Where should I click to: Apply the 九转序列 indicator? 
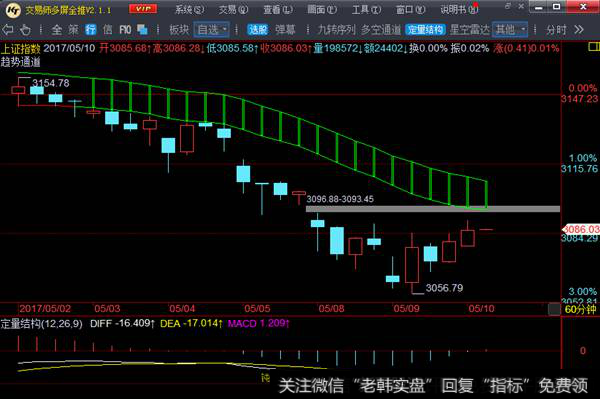pos(336,29)
